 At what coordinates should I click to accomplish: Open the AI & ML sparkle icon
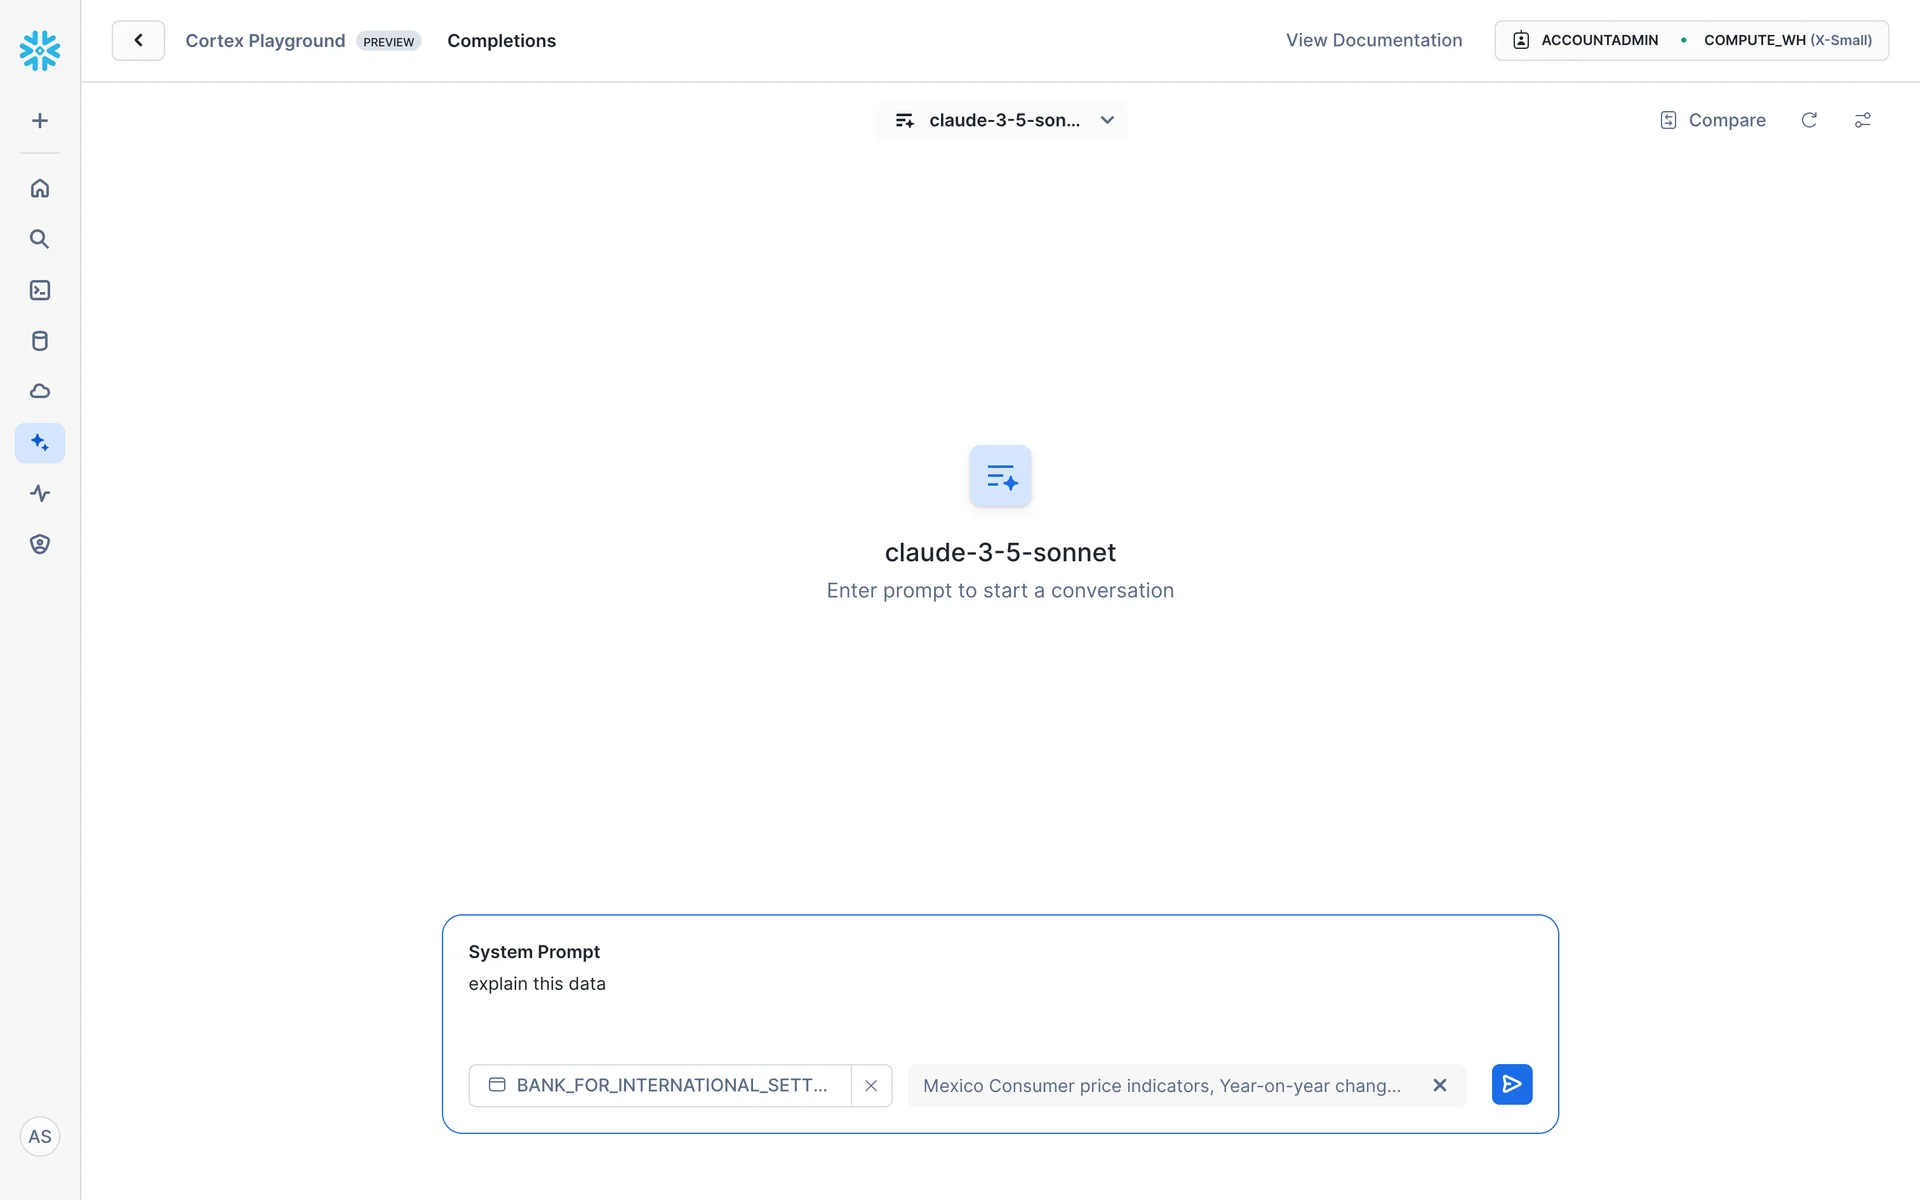coord(40,442)
